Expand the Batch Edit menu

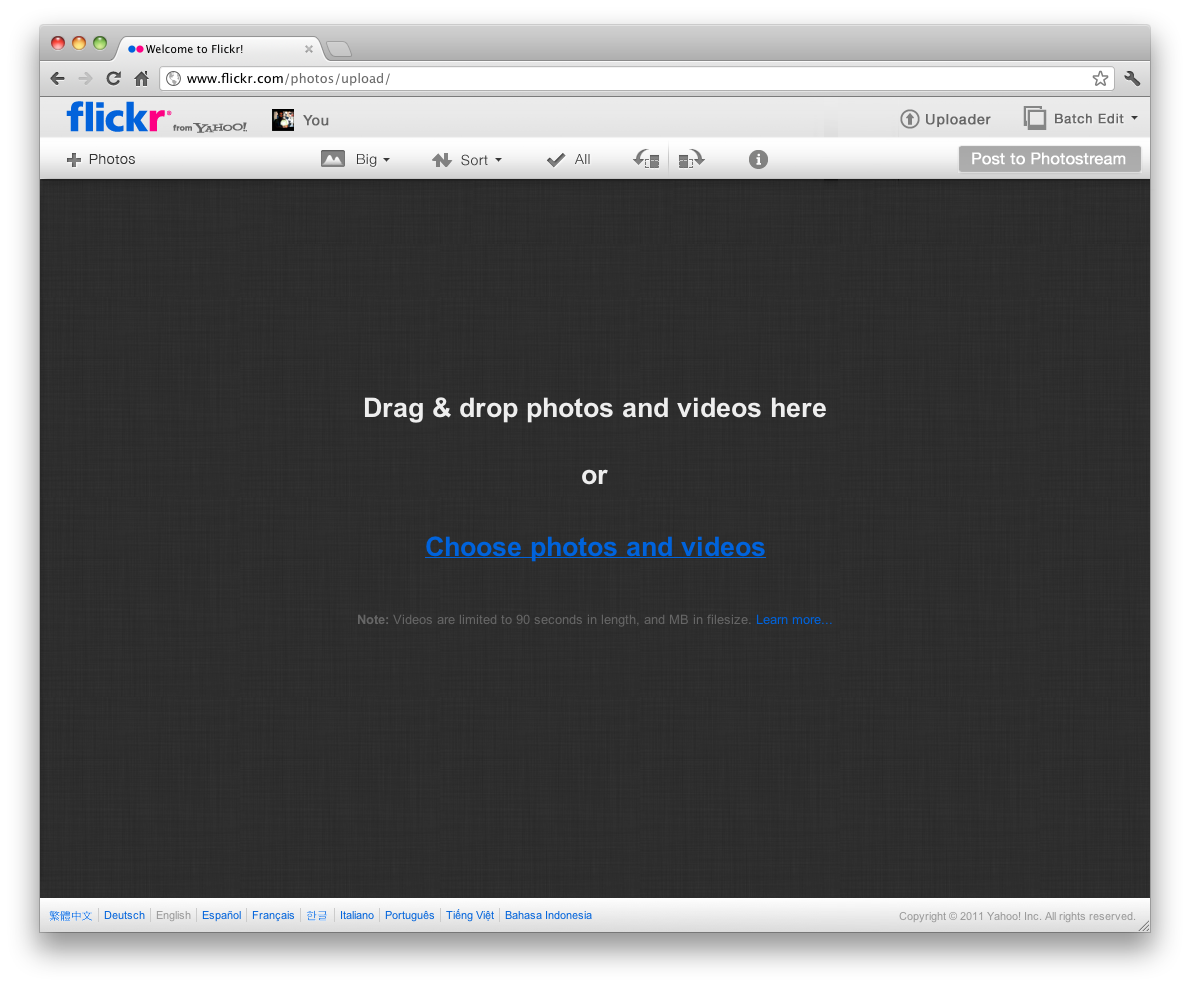coord(1081,118)
